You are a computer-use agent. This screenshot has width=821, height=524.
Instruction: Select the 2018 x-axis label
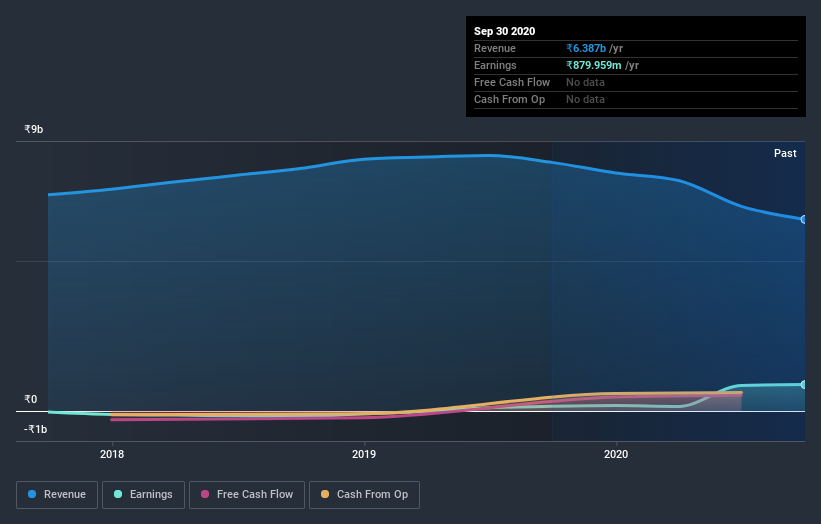tap(112, 454)
